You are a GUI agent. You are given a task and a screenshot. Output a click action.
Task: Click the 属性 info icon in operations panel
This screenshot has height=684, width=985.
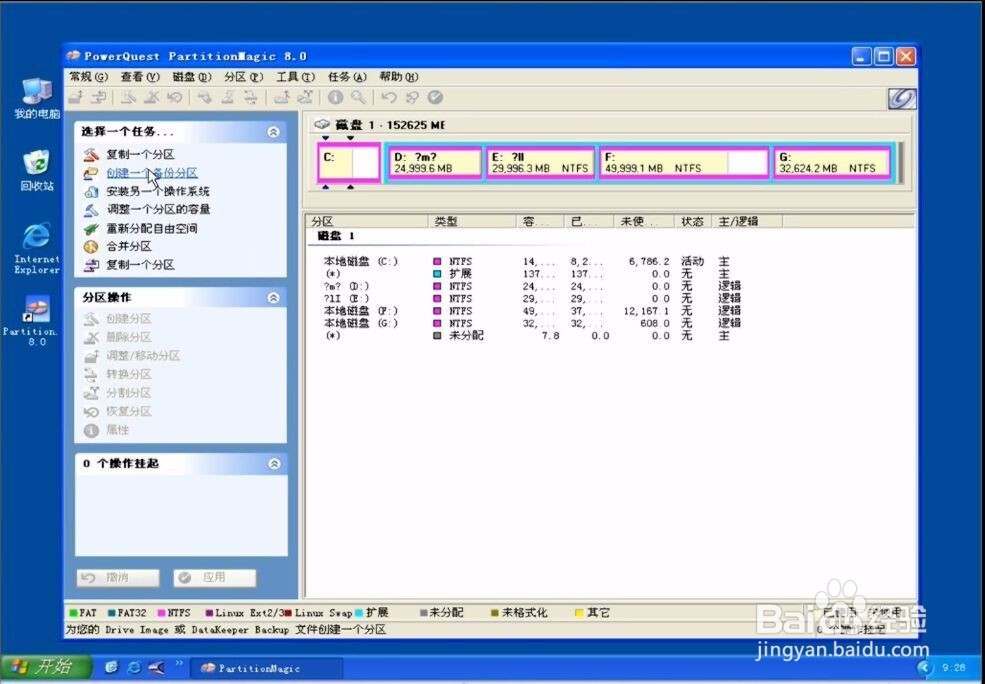pyautogui.click(x=91, y=430)
